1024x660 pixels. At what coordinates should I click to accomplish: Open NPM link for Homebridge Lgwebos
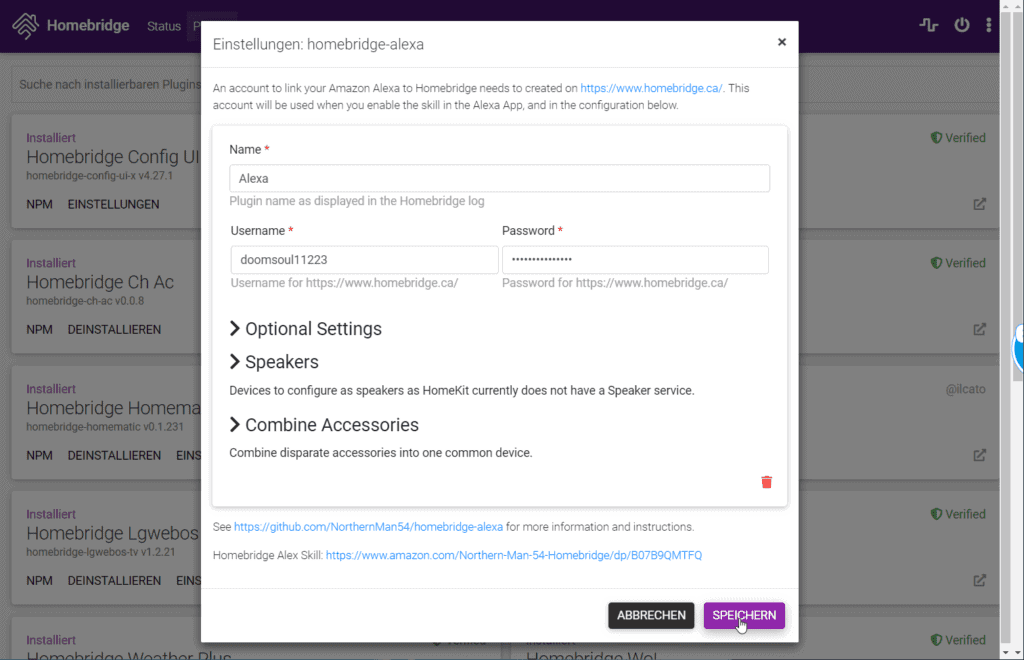39,581
